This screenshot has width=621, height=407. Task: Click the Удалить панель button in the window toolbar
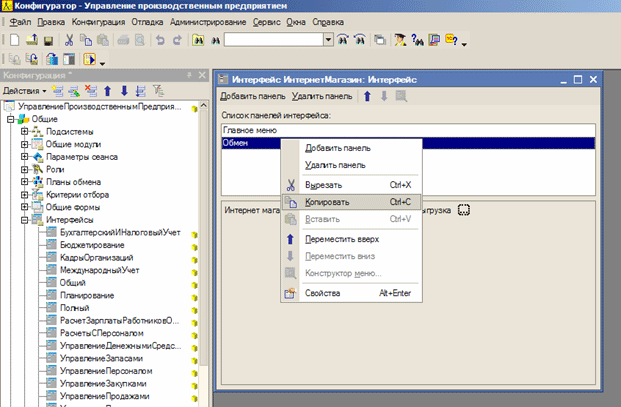(x=322, y=96)
